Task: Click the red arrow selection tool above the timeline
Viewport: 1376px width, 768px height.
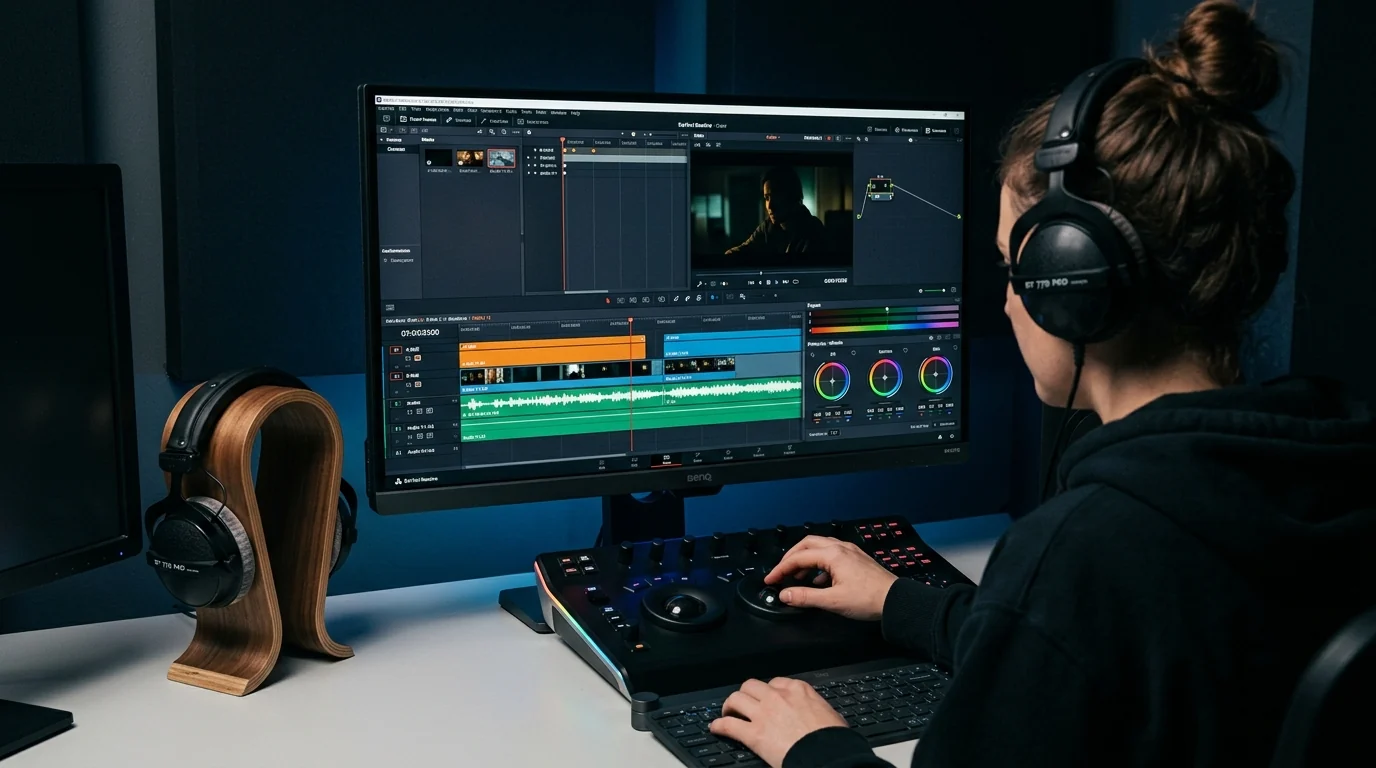Action: click(x=608, y=299)
